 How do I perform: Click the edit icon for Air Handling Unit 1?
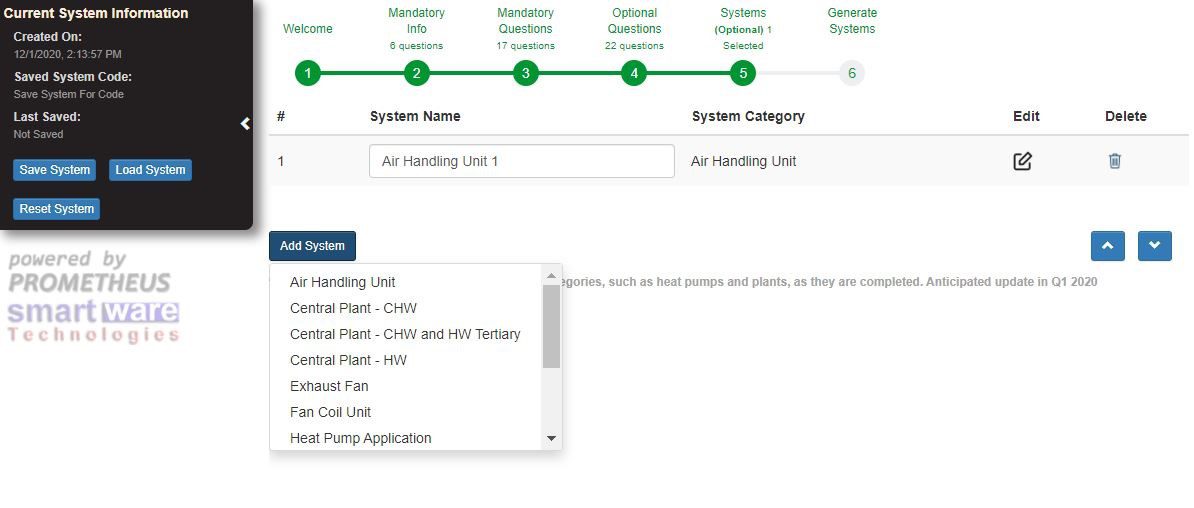(1022, 161)
